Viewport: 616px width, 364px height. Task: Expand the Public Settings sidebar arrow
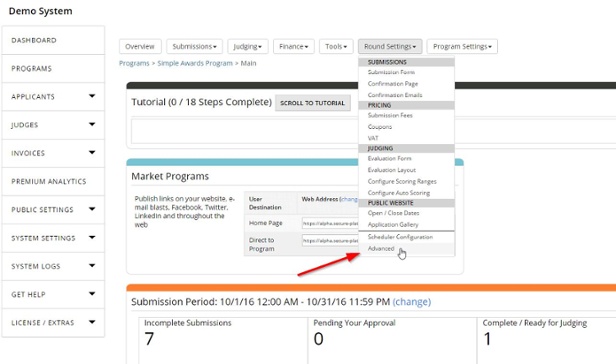pyautogui.click(x=92, y=209)
